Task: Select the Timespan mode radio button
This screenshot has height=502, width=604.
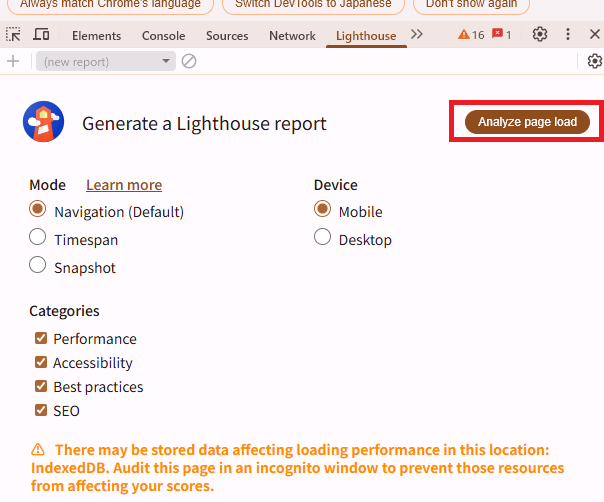Action: [38, 238]
